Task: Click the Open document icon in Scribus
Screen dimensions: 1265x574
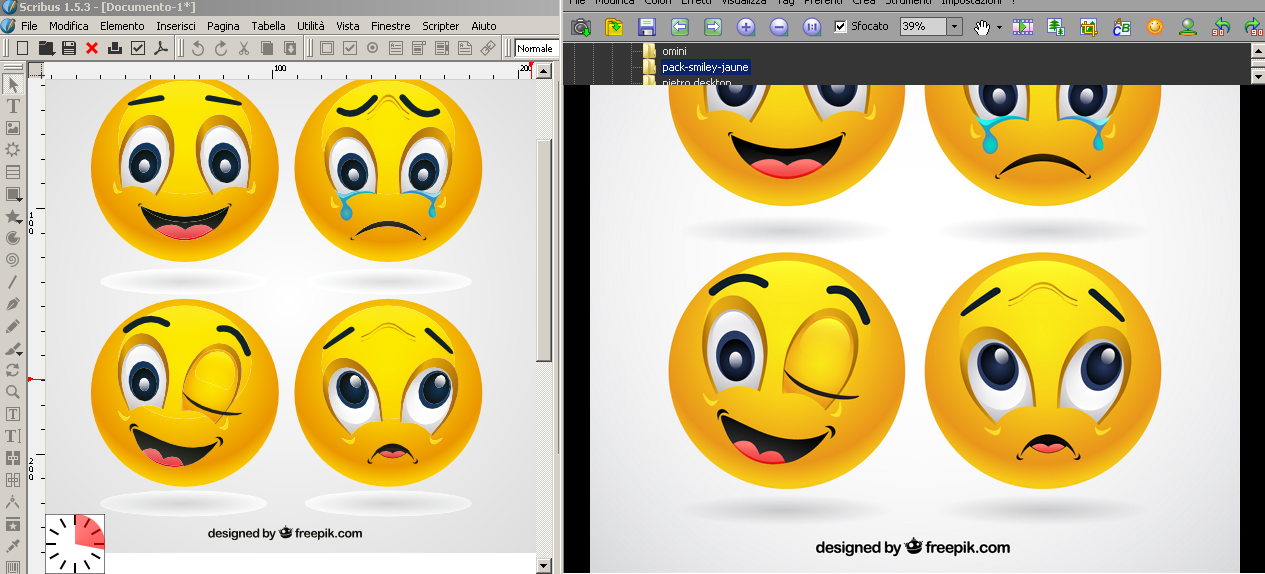Action: click(46, 47)
